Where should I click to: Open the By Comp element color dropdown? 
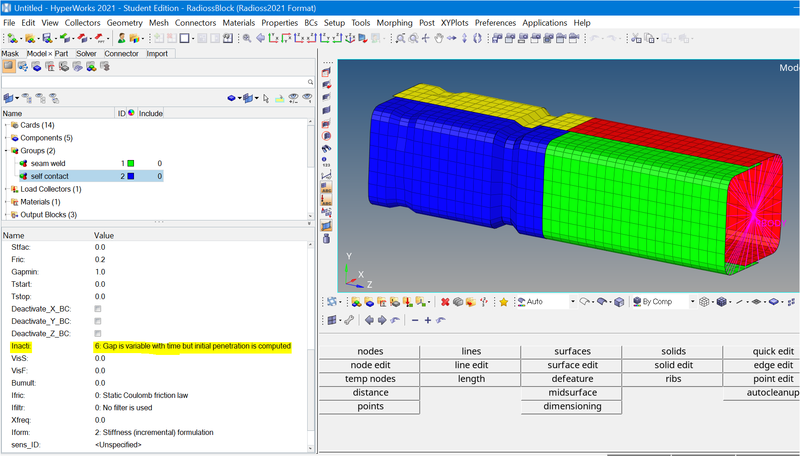pos(692,302)
